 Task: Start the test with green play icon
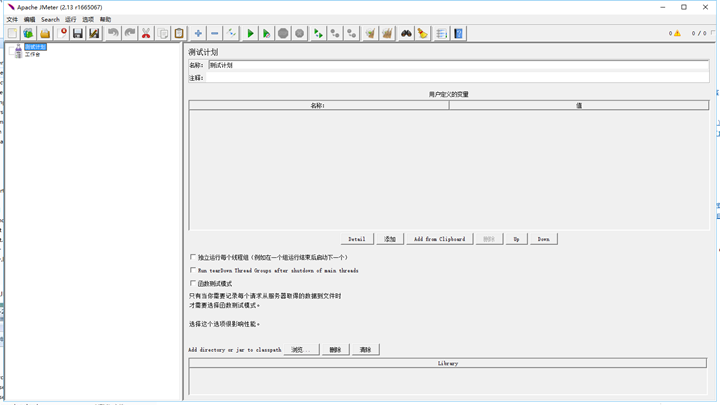click(250, 34)
